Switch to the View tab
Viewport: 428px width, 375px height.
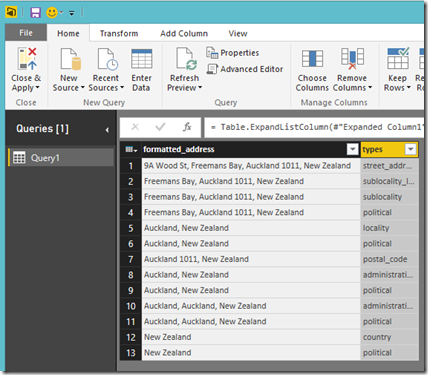pyautogui.click(x=238, y=33)
